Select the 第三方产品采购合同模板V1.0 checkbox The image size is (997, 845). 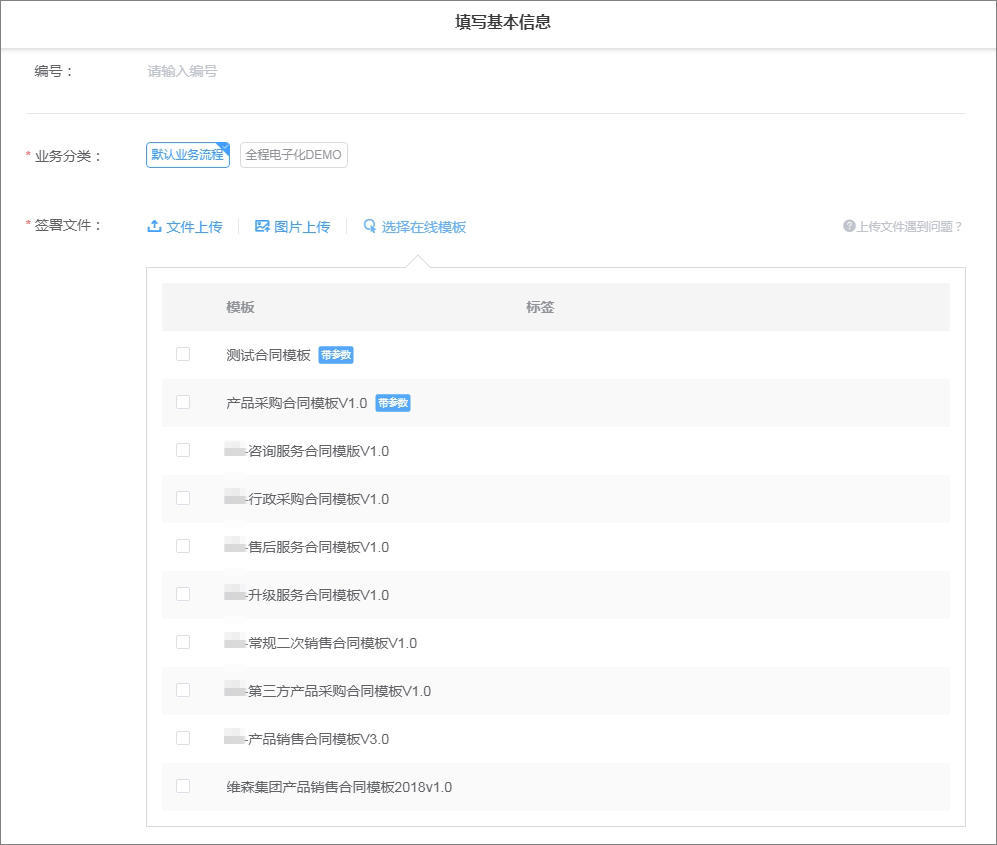(183, 690)
